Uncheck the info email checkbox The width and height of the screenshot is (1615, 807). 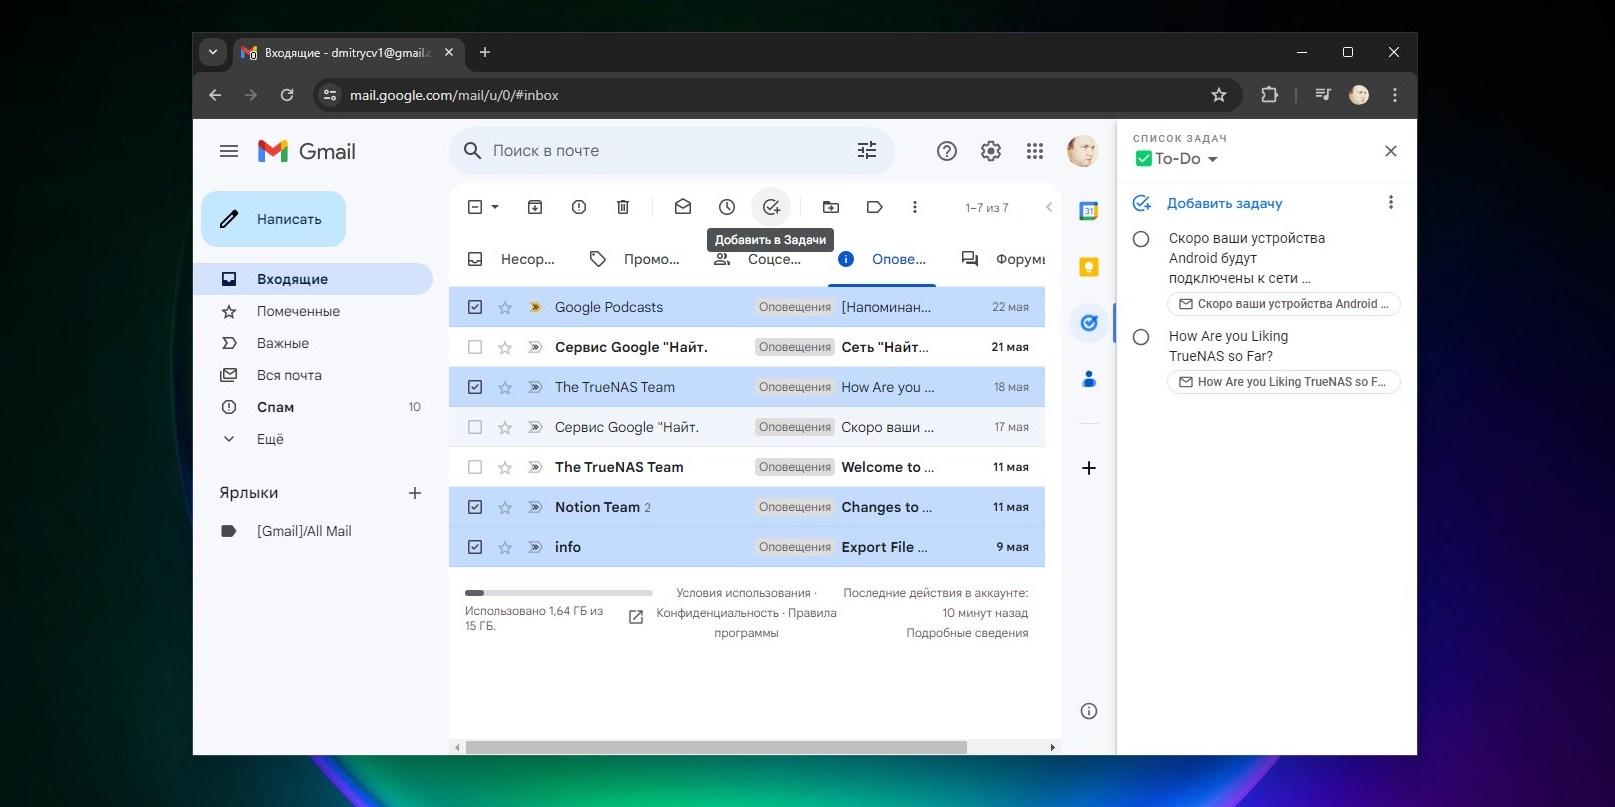(x=475, y=547)
